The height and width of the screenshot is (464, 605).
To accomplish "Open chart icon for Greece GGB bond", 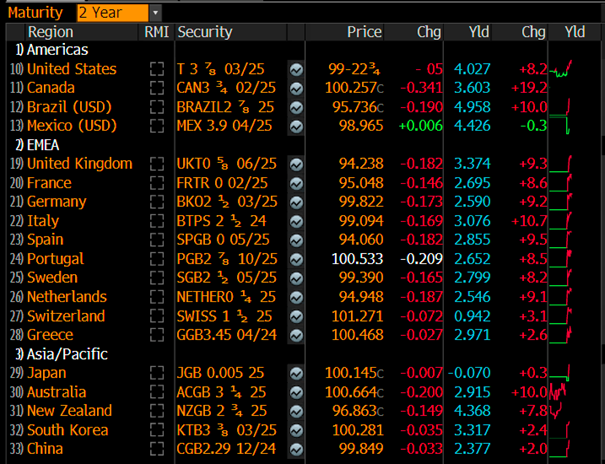I will (296, 335).
